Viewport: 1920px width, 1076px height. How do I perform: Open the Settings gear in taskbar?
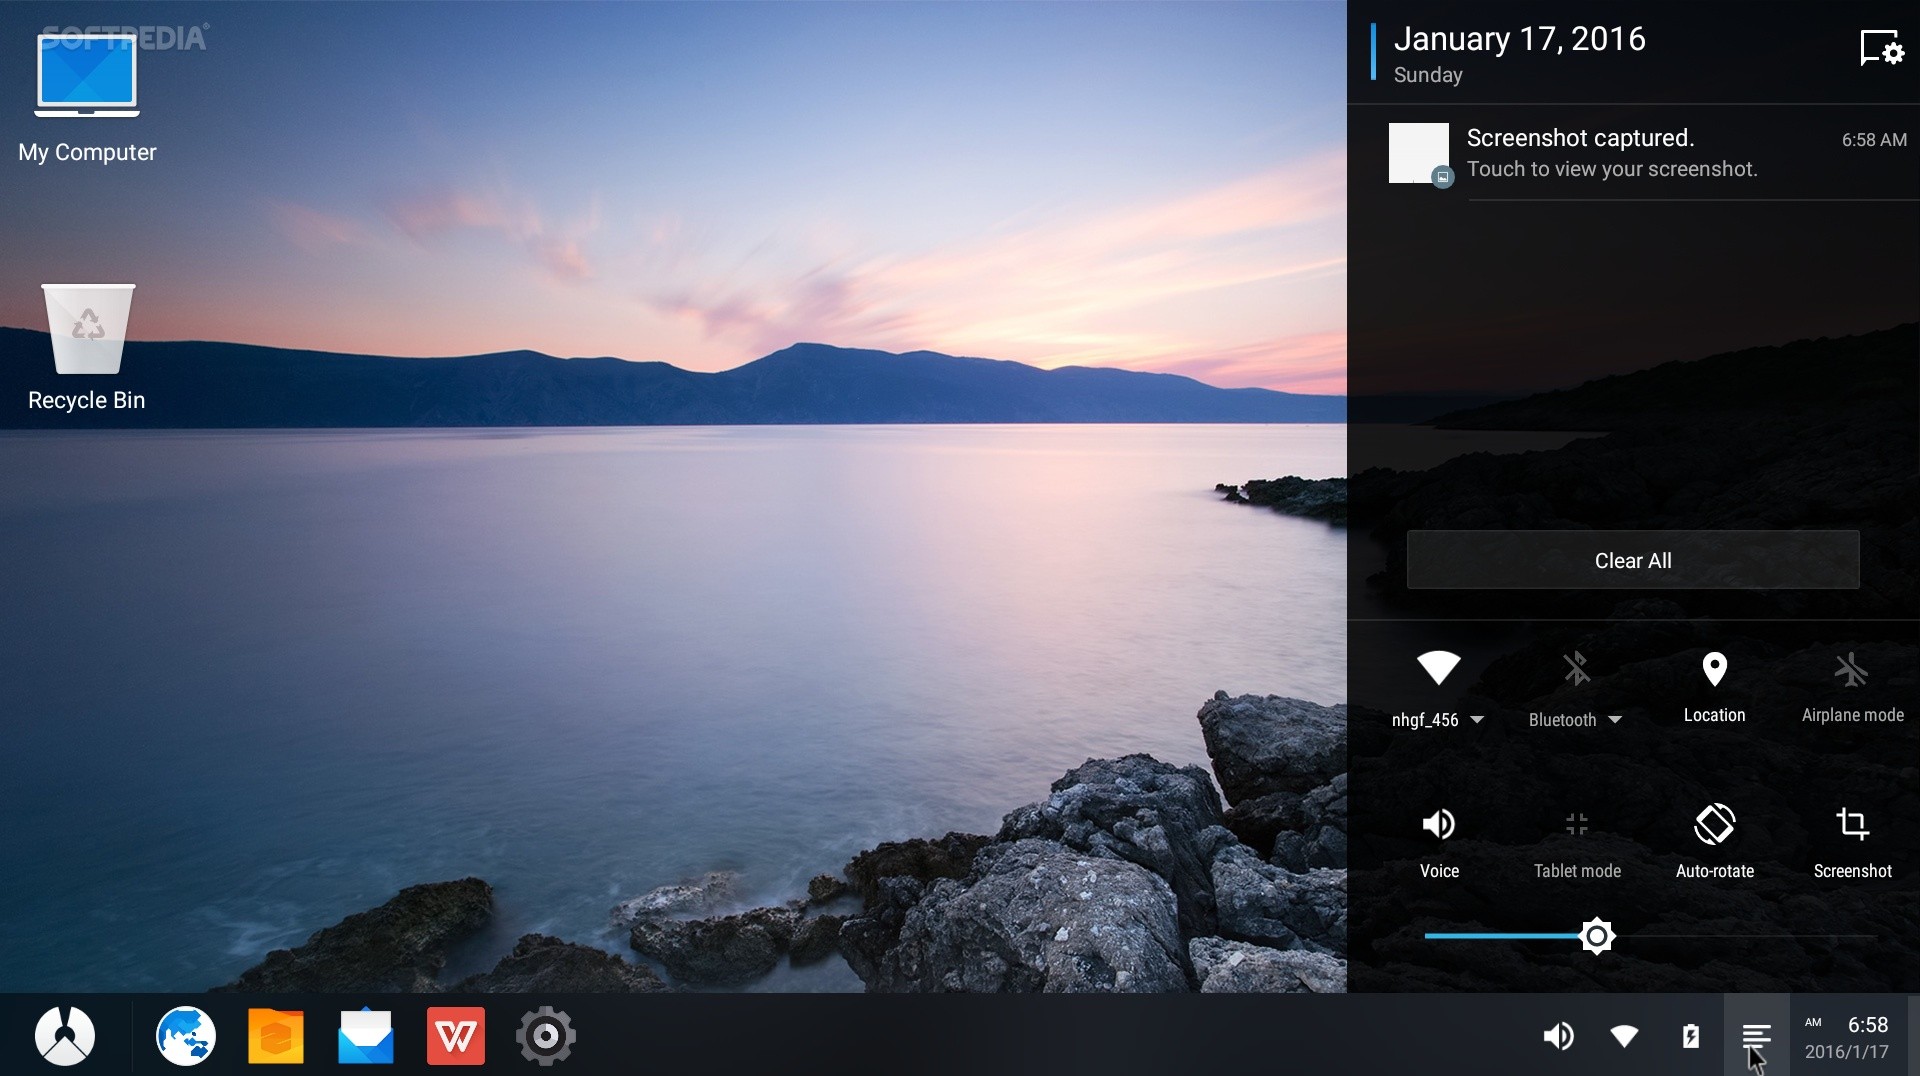pyautogui.click(x=546, y=1036)
